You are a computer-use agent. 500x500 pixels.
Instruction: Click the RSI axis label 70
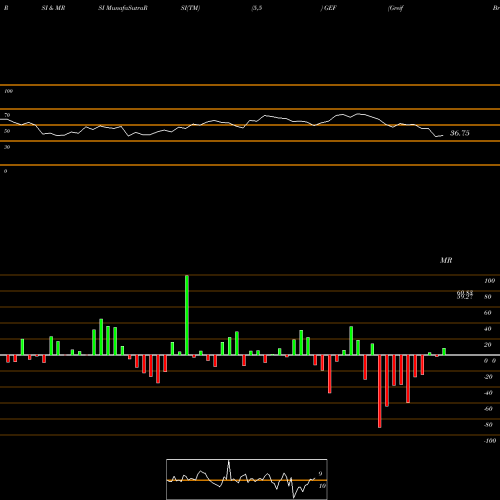7,115
